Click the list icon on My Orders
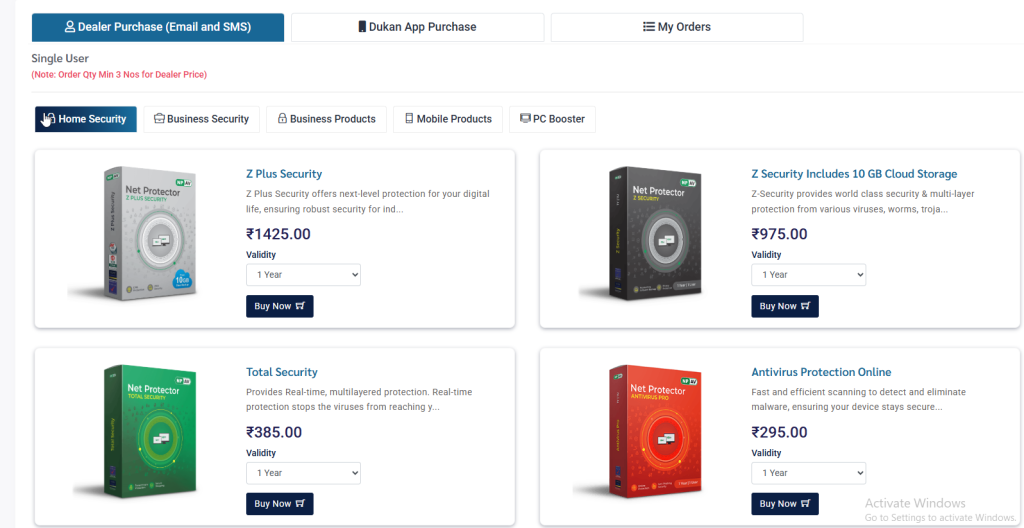Image resolution: width=1024 pixels, height=528 pixels. click(x=649, y=27)
